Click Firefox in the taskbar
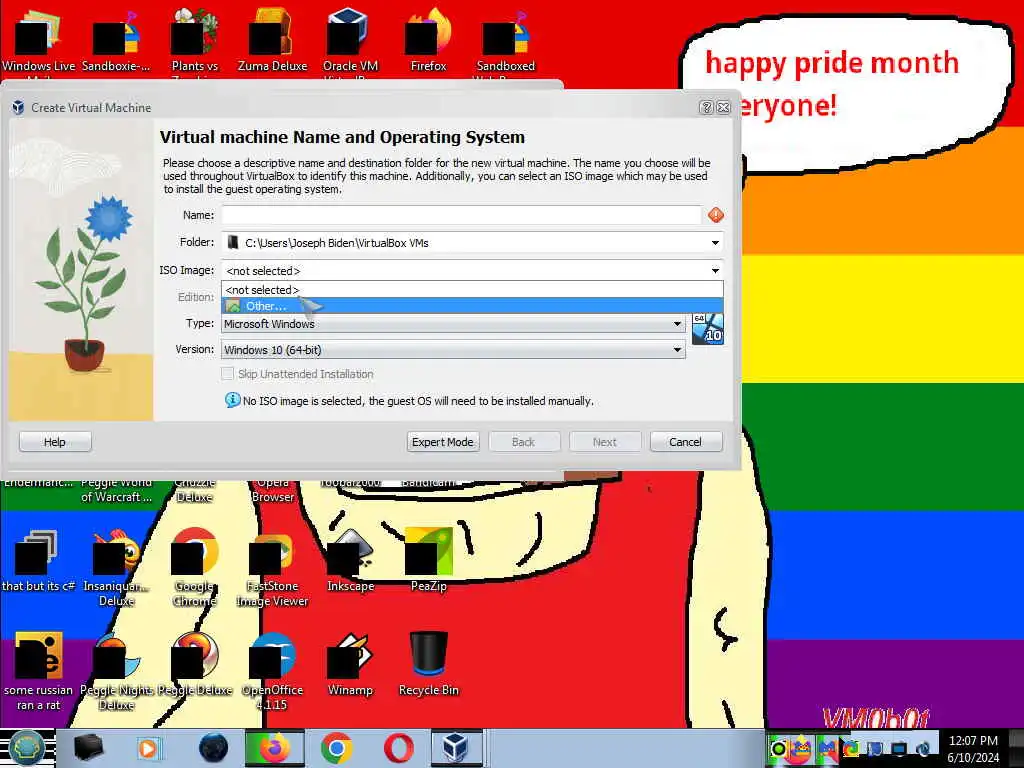Screen dimensions: 1024x768 pos(274,748)
